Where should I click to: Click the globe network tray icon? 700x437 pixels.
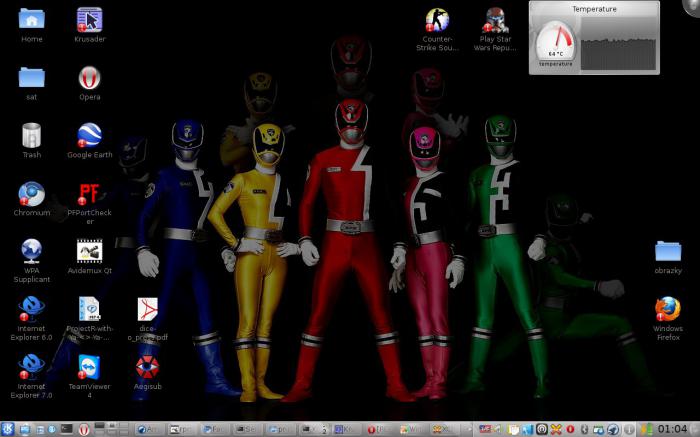pyautogui.click(x=613, y=429)
